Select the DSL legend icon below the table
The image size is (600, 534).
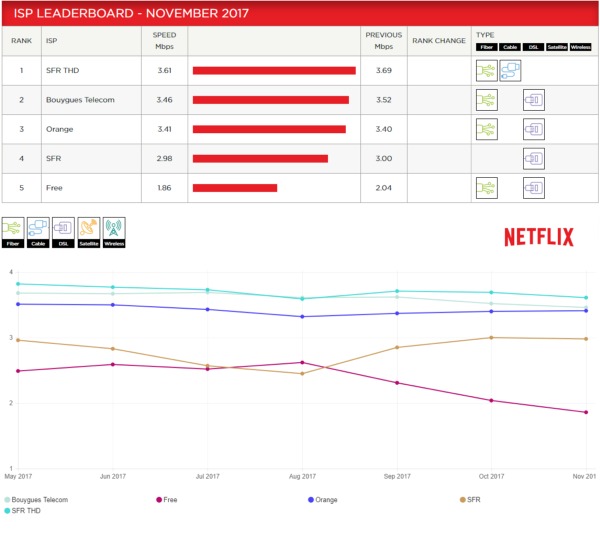click(x=63, y=233)
